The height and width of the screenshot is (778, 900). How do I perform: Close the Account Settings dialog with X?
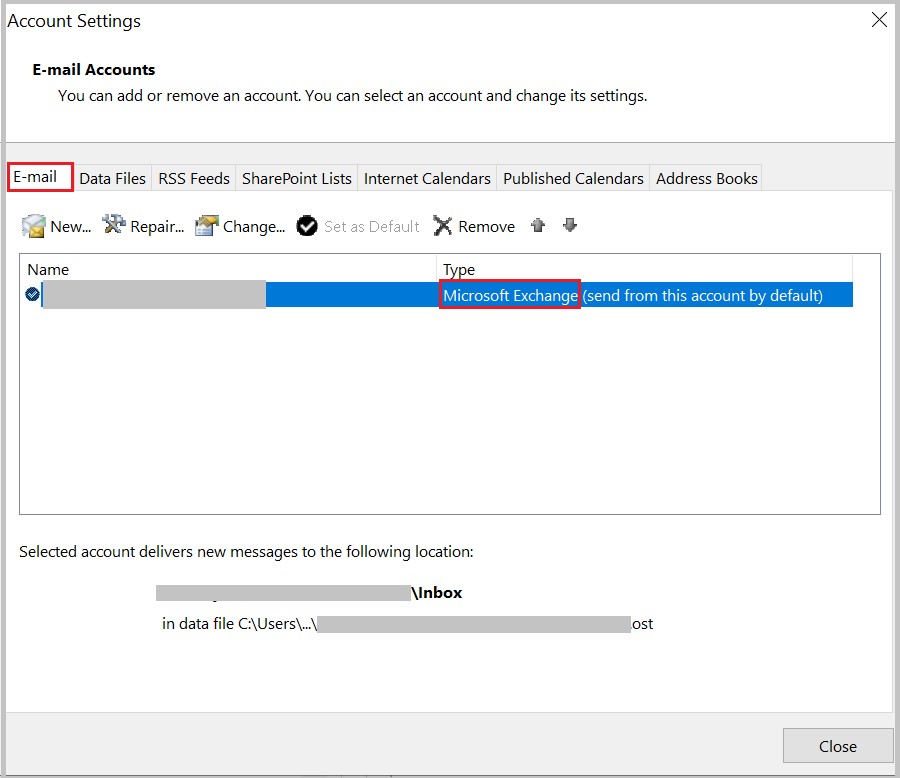pos(879,20)
